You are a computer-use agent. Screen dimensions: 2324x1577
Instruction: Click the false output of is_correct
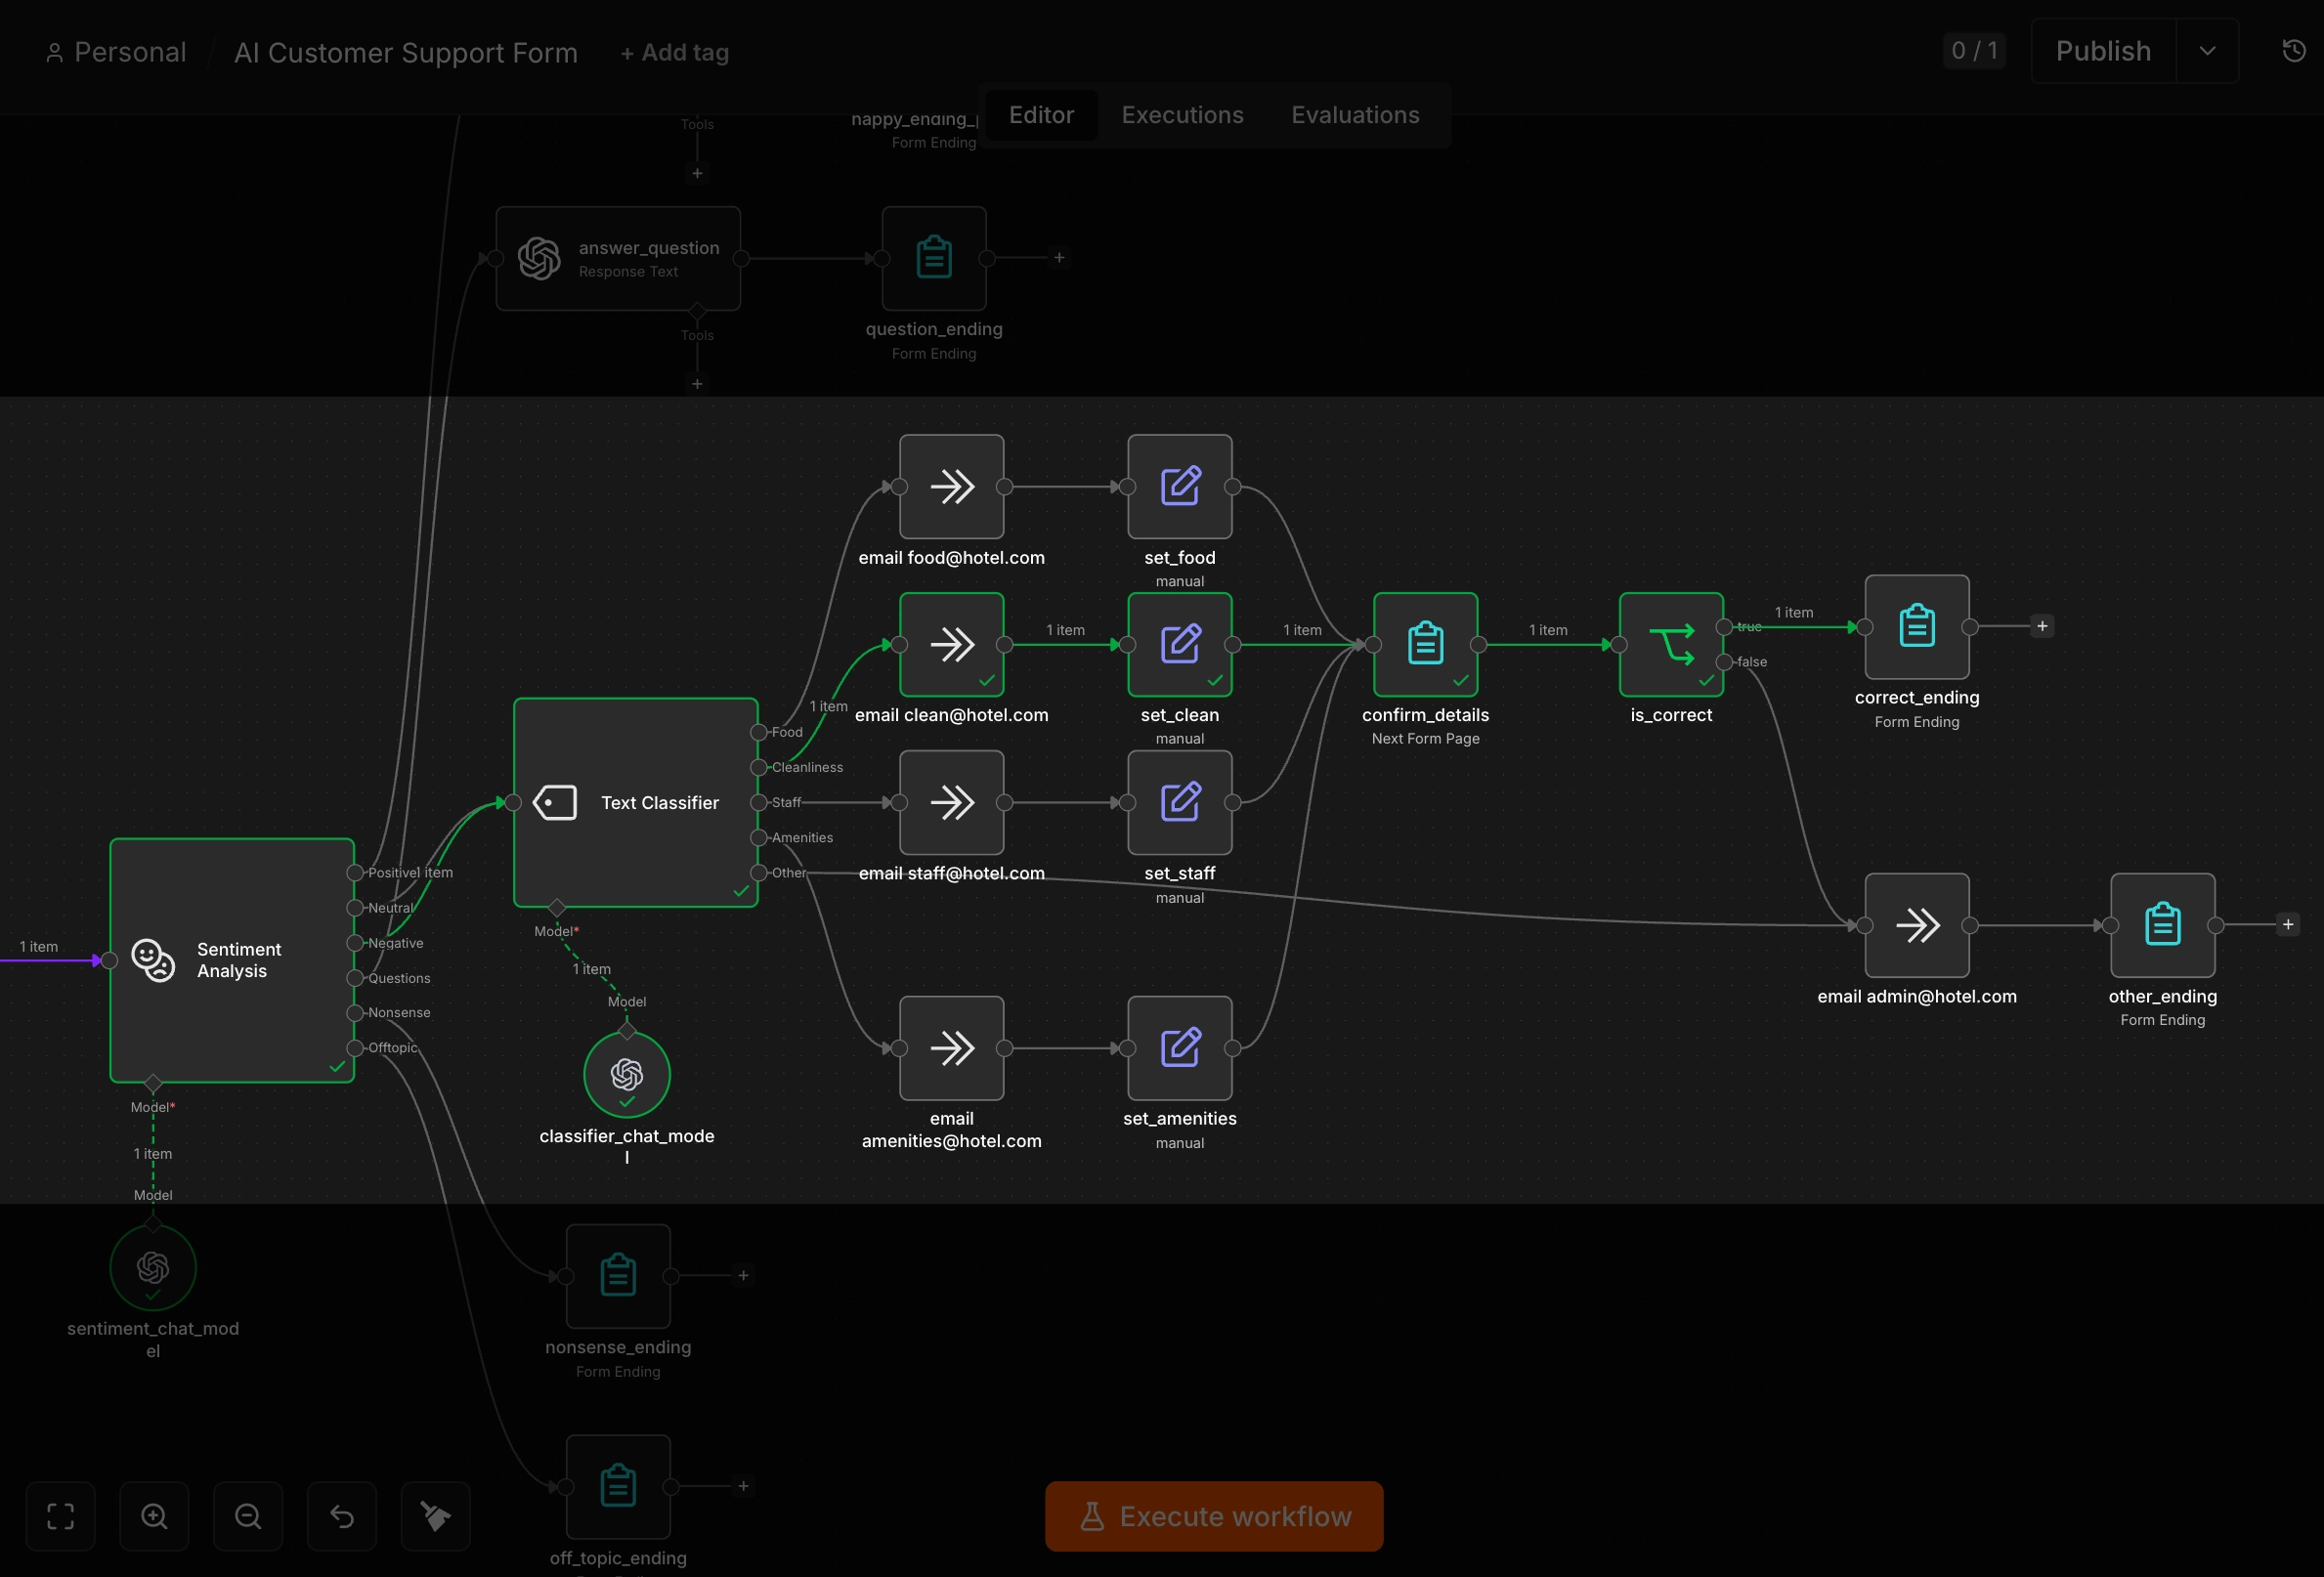(1724, 662)
